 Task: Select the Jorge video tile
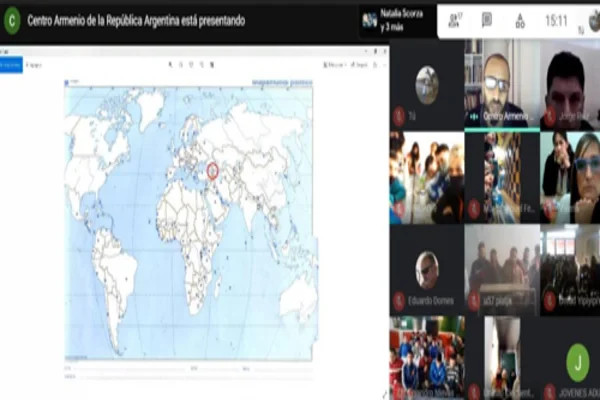pyautogui.click(x=570, y=85)
